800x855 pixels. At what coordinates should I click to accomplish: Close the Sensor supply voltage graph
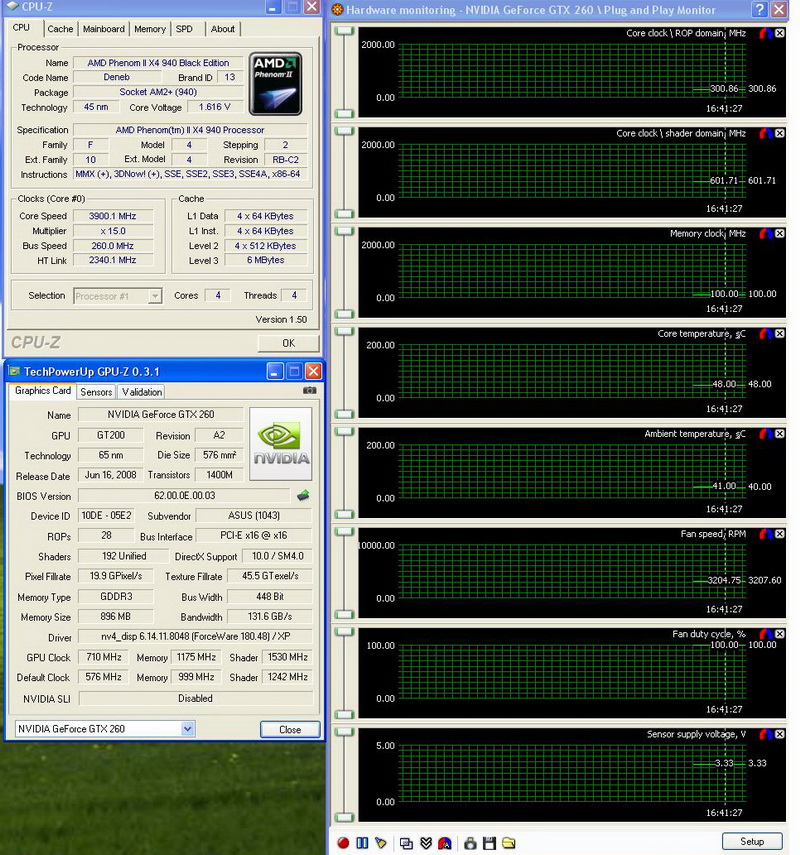[x=780, y=734]
